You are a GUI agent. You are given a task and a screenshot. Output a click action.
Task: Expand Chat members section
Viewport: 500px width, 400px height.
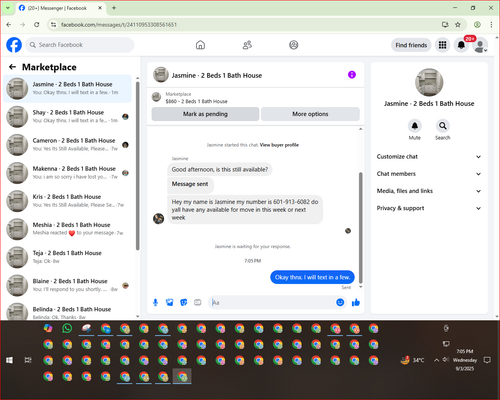[429, 174]
